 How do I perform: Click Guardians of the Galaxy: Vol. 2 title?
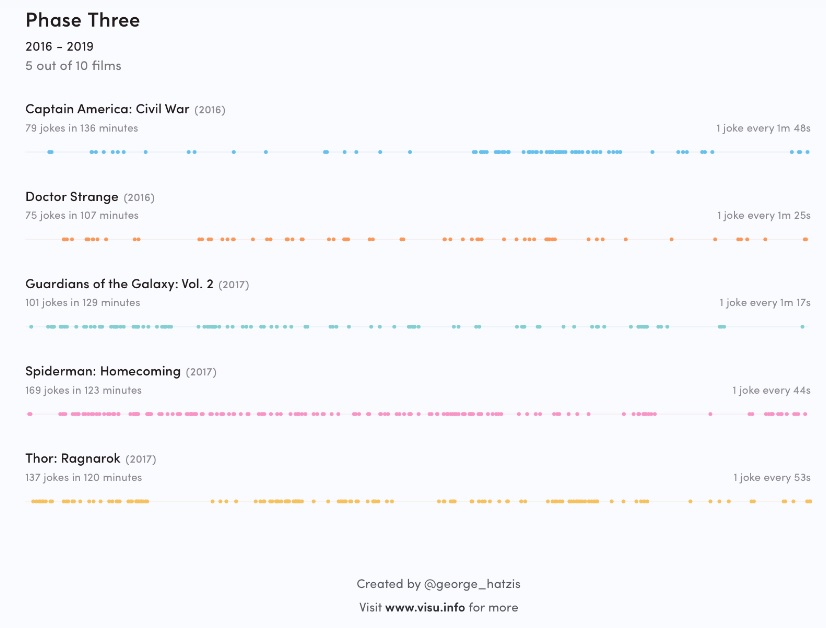(x=119, y=284)
